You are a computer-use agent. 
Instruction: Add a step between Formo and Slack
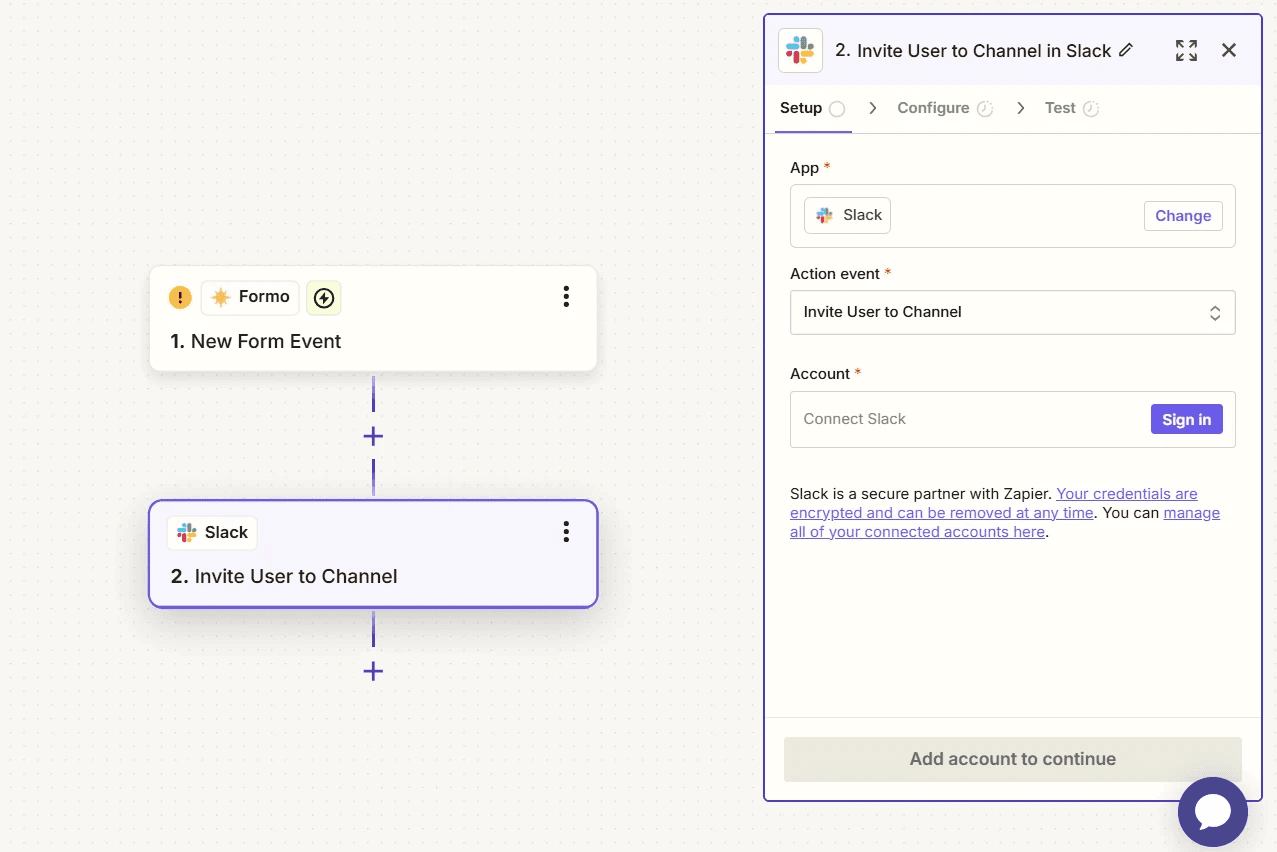coord(373,437)
